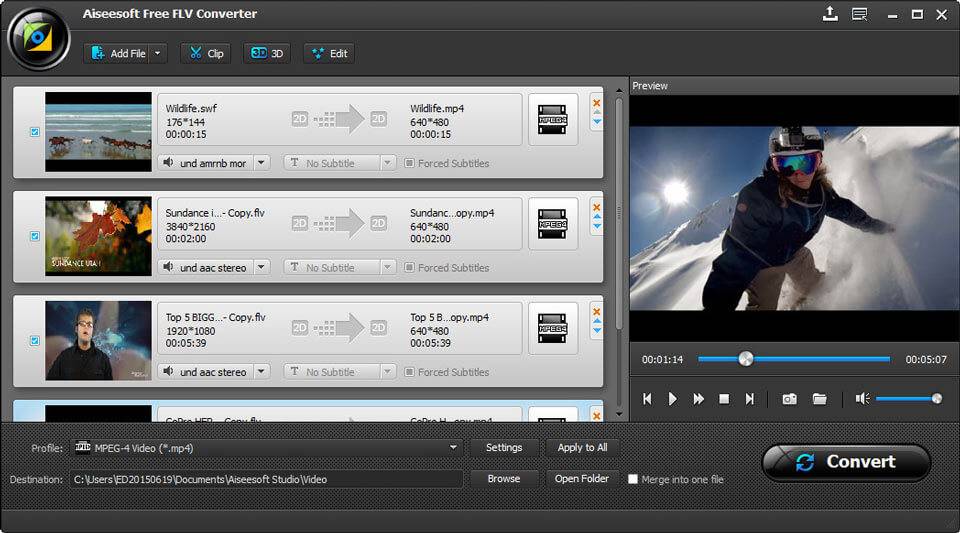This screenshot has width=960, height=533.
Task: Jump to previous item in preview
Action: (647, 399)
